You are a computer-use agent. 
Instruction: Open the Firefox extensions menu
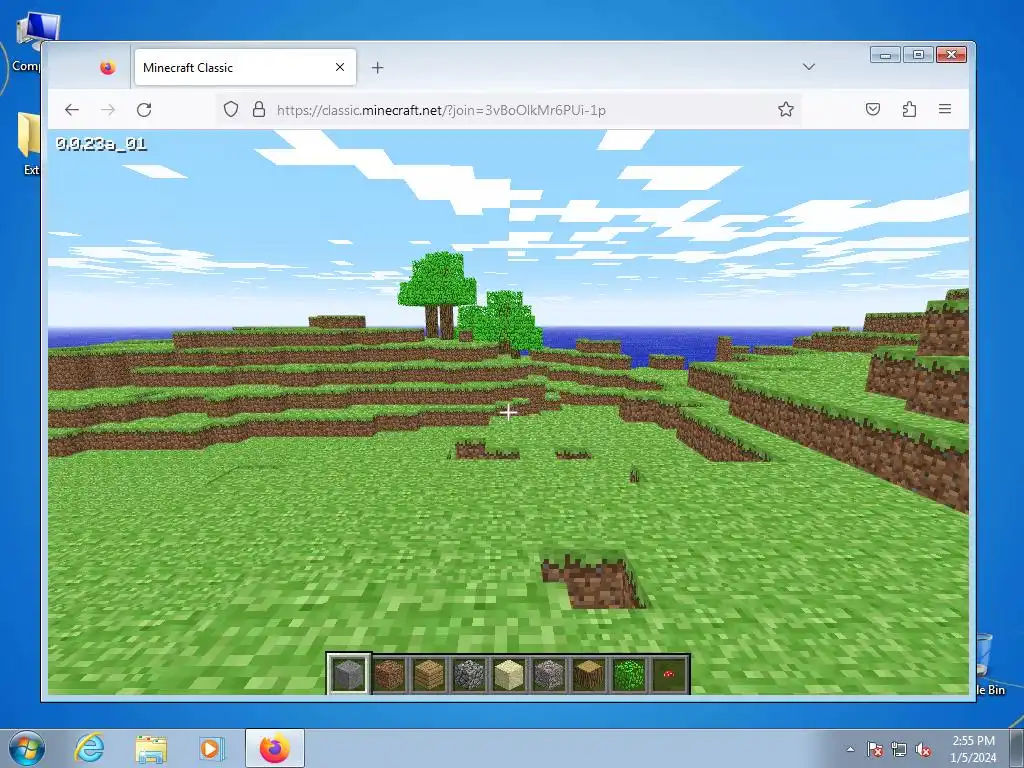pos(909,109)
